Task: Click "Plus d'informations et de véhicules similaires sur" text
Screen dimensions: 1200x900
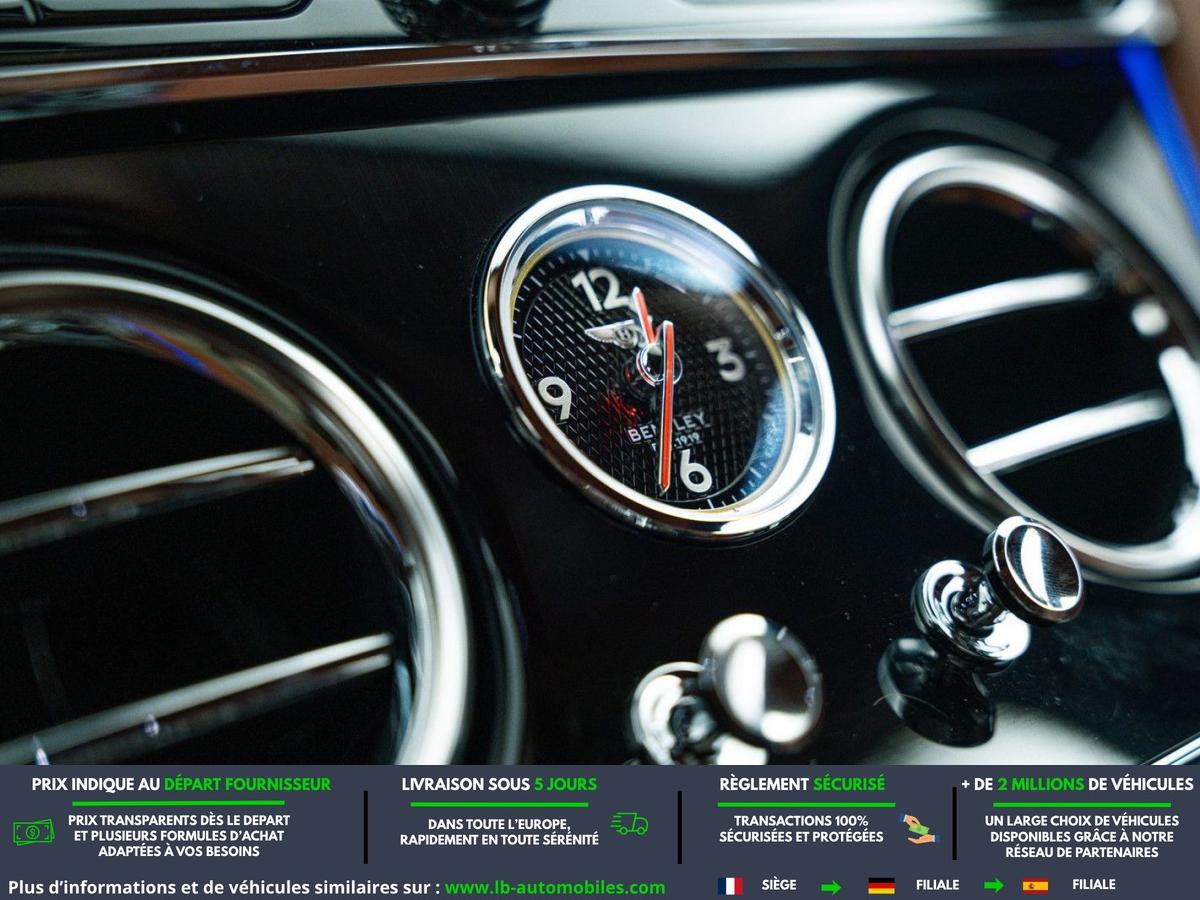Action: [x=224, y=887]
